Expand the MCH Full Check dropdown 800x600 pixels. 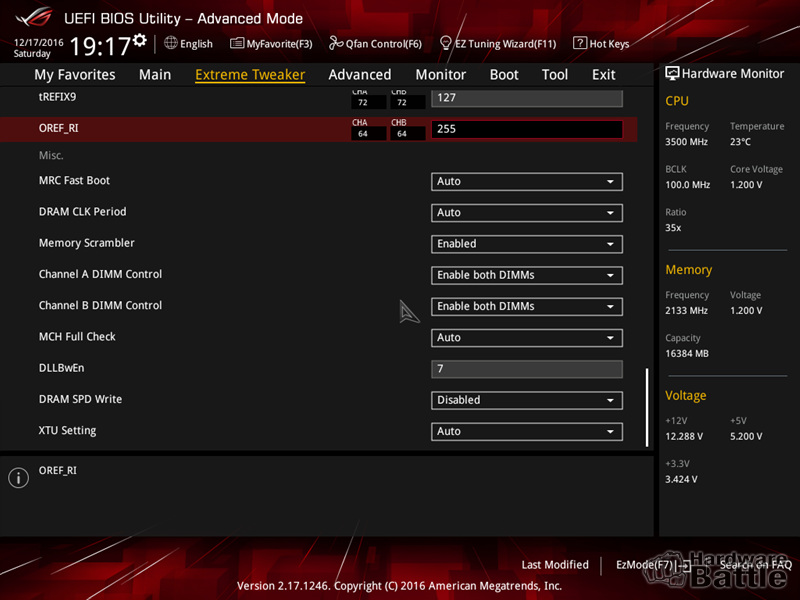(x=527, y=338)
